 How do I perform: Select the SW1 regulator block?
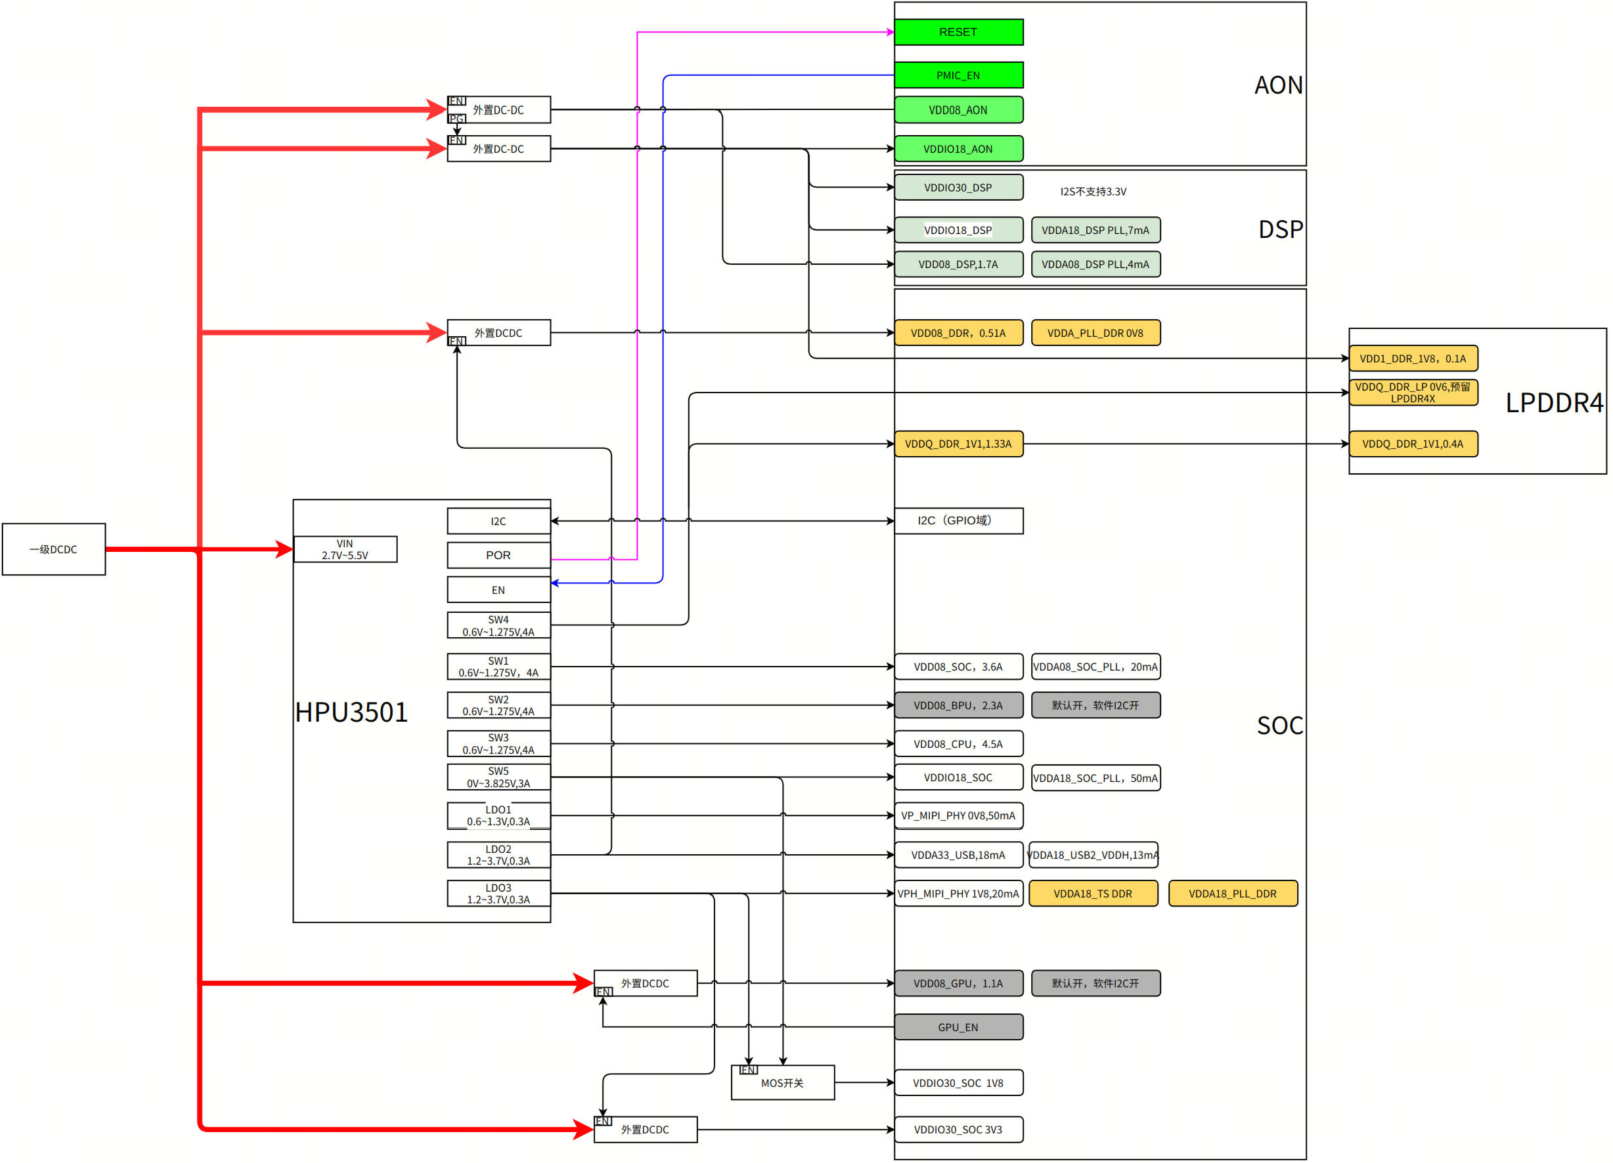point(498,667)
